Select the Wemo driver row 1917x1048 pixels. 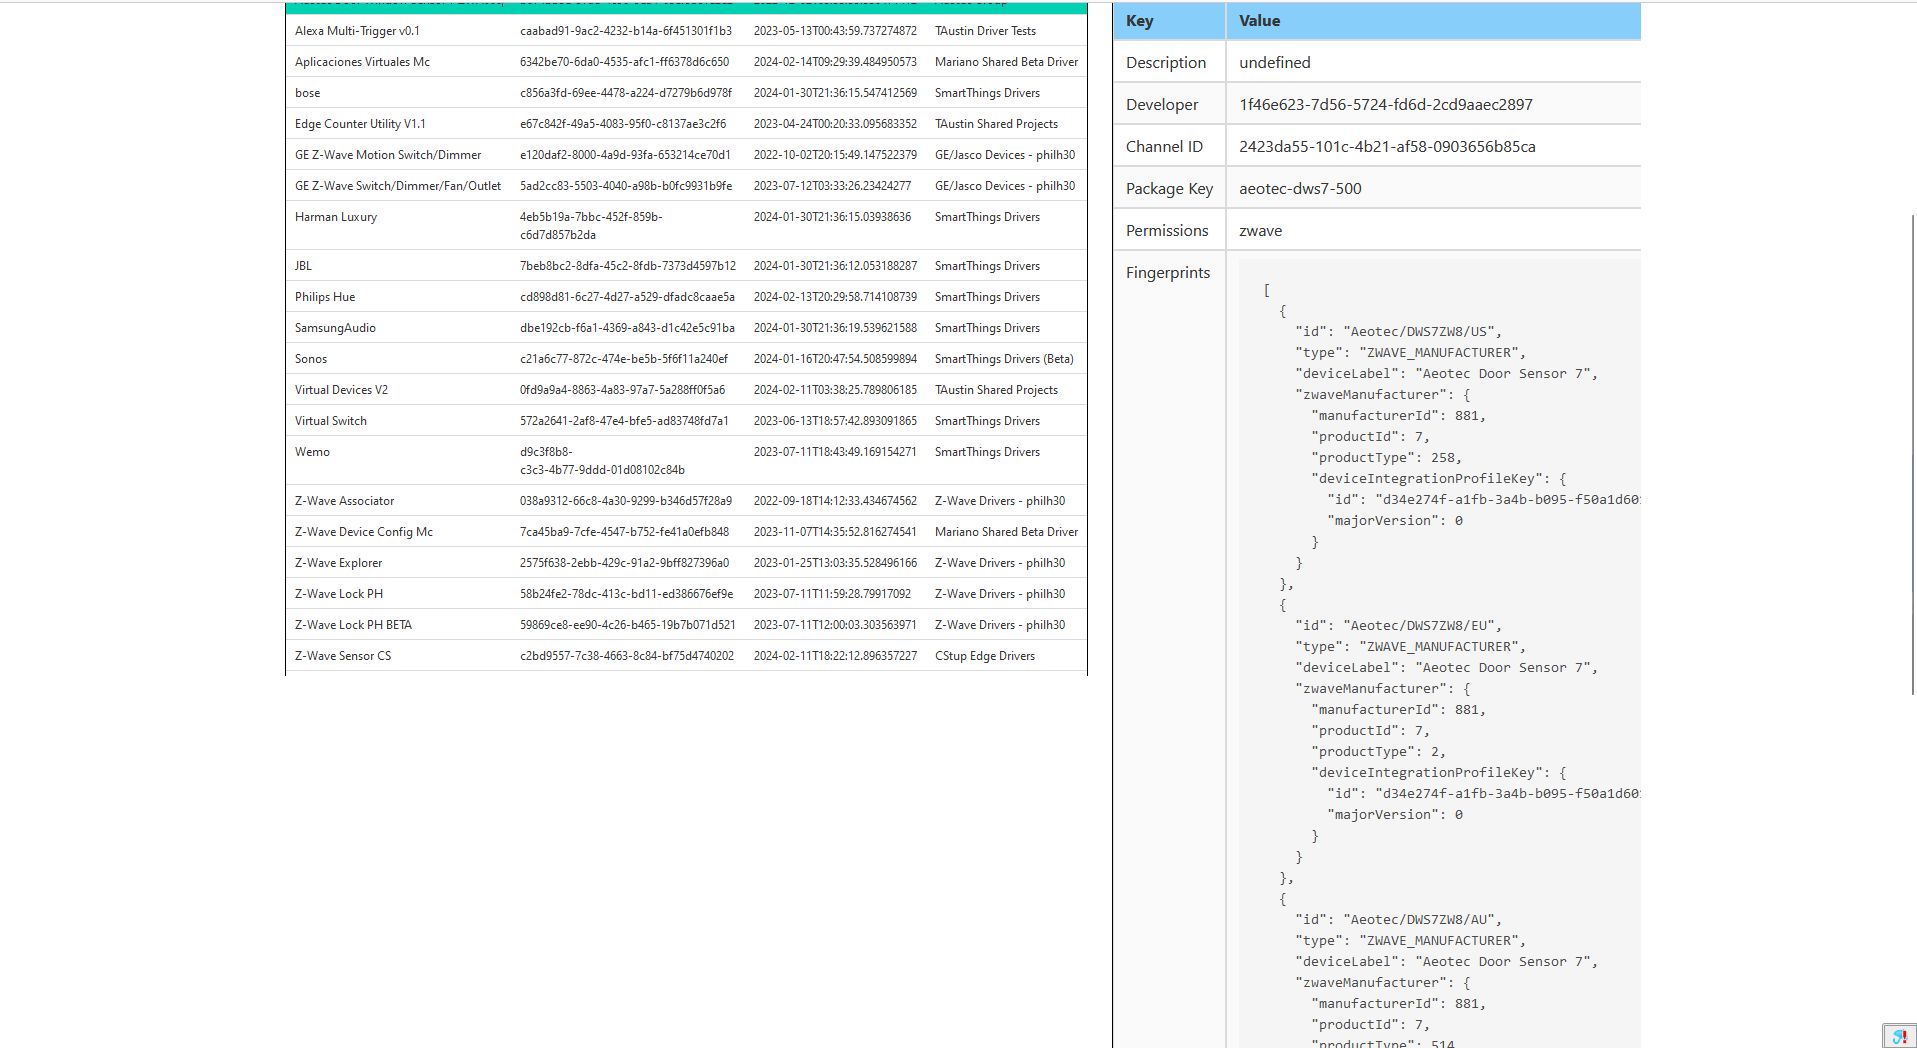tap(500, 459)
